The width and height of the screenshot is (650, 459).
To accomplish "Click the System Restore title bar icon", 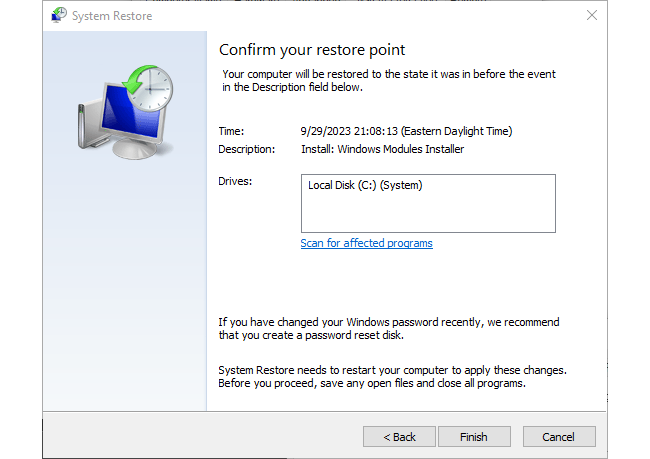I will [x=59, y=16].
